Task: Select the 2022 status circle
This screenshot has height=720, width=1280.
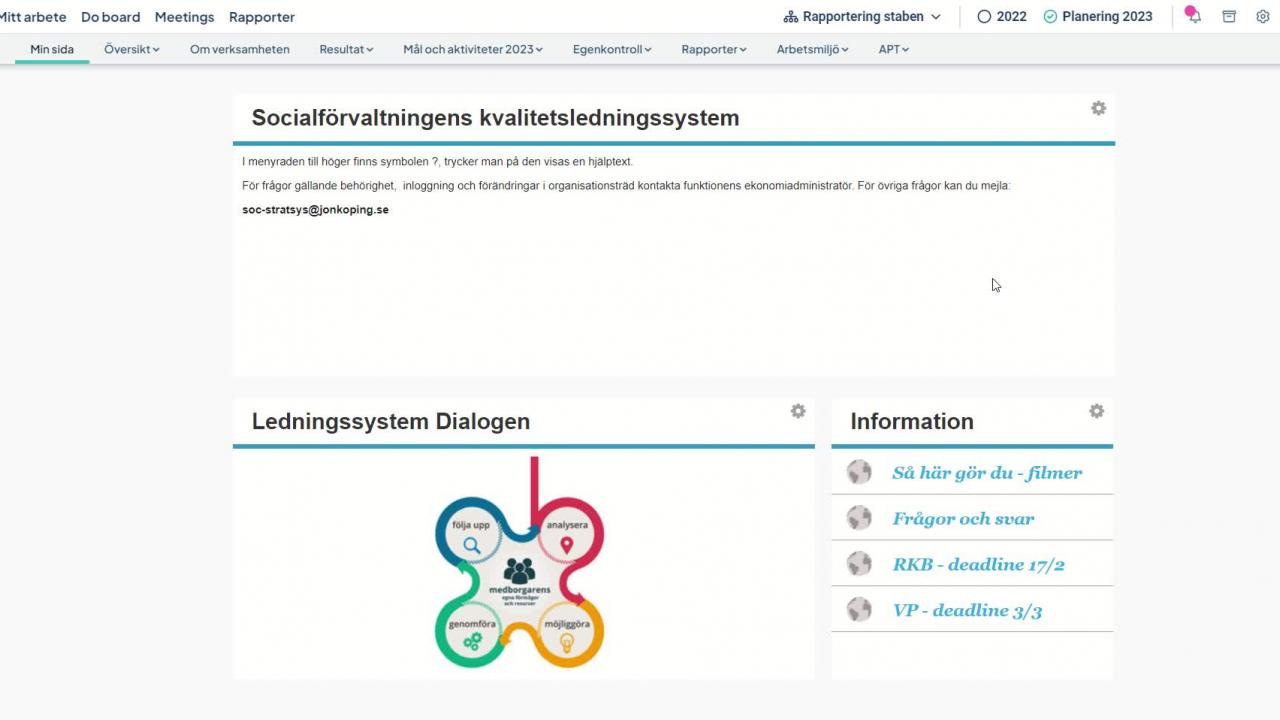Action: [x=985, y=16]
